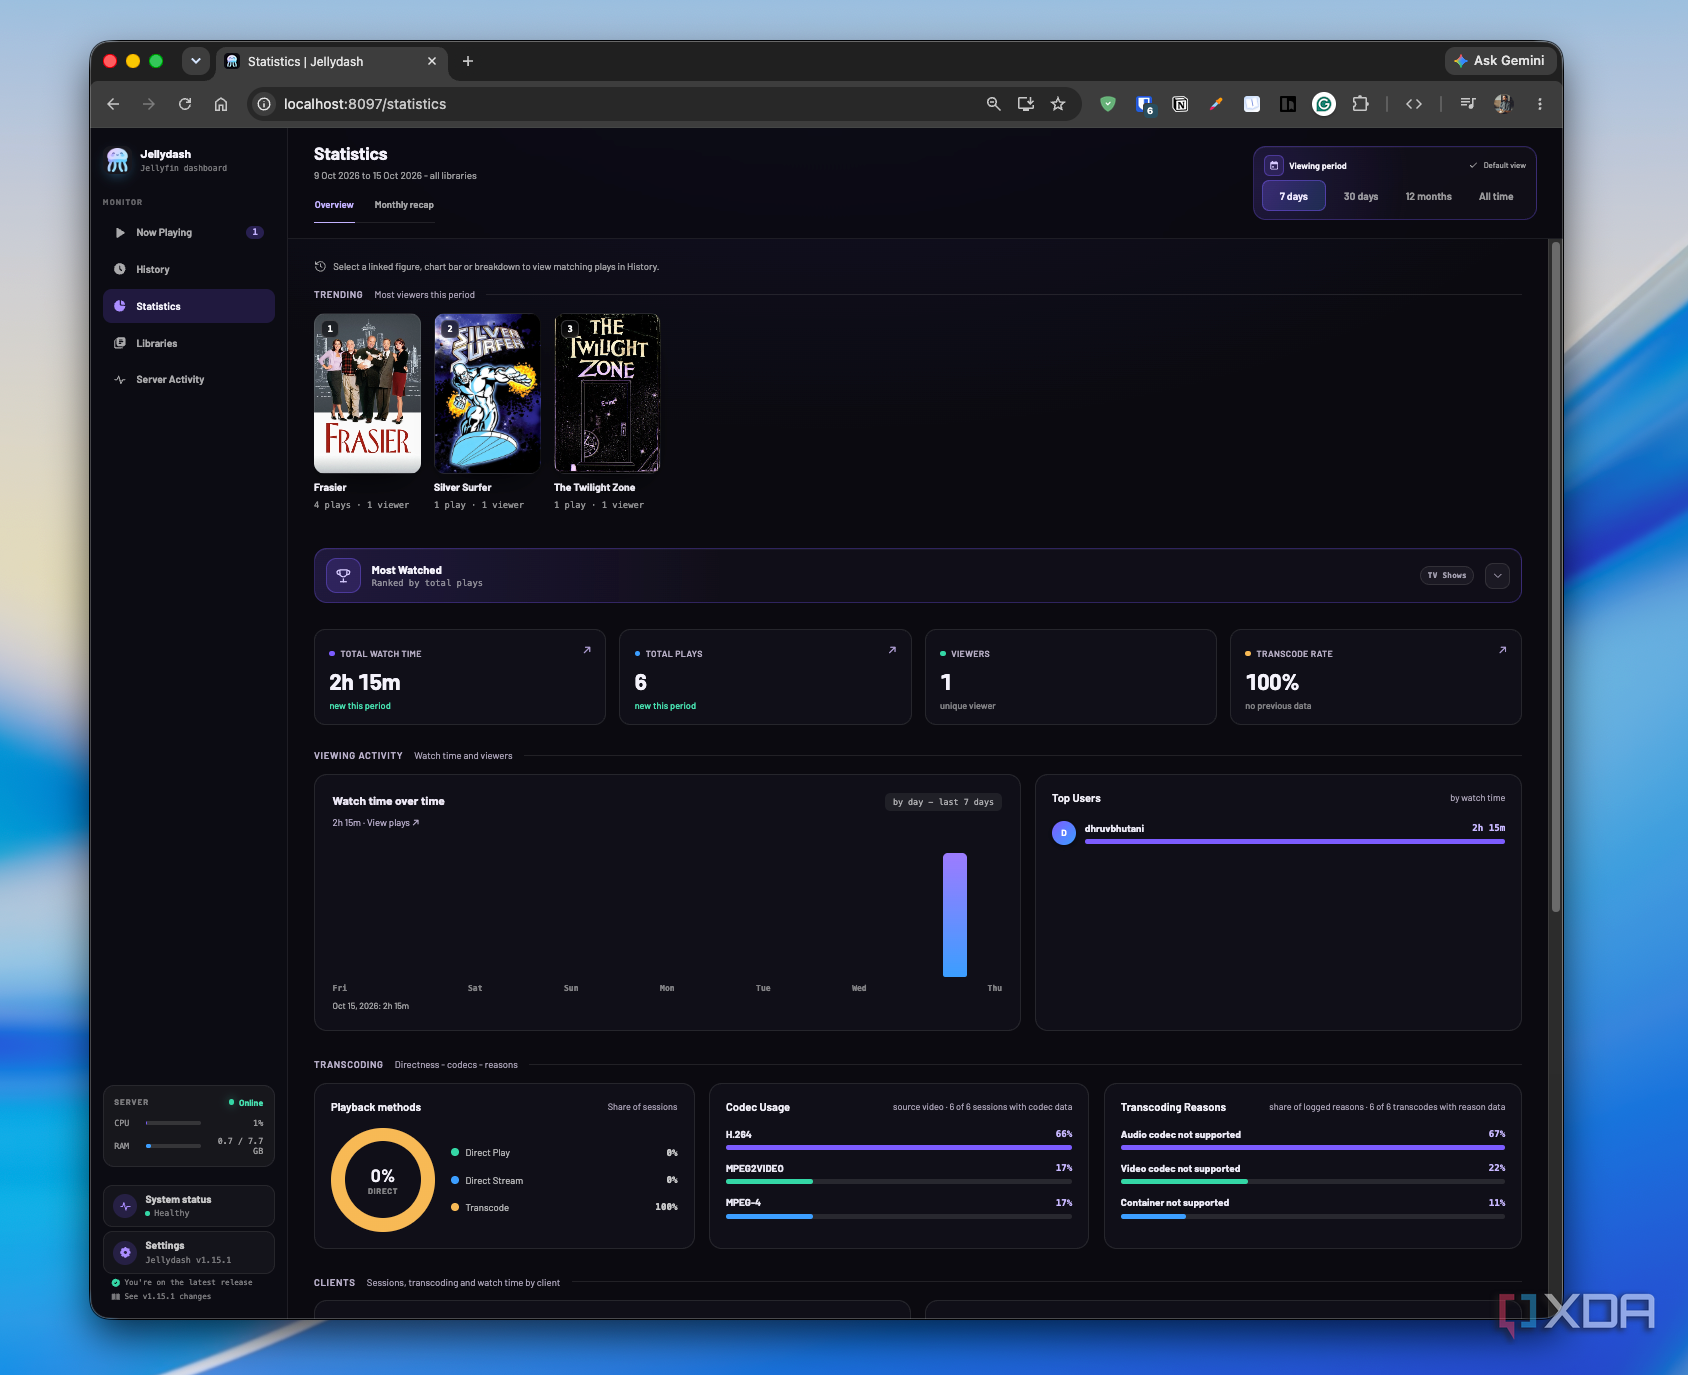Open Extensions puzzle icon
This screenshot has width=1688, height=1375.
pos(1360,104)
